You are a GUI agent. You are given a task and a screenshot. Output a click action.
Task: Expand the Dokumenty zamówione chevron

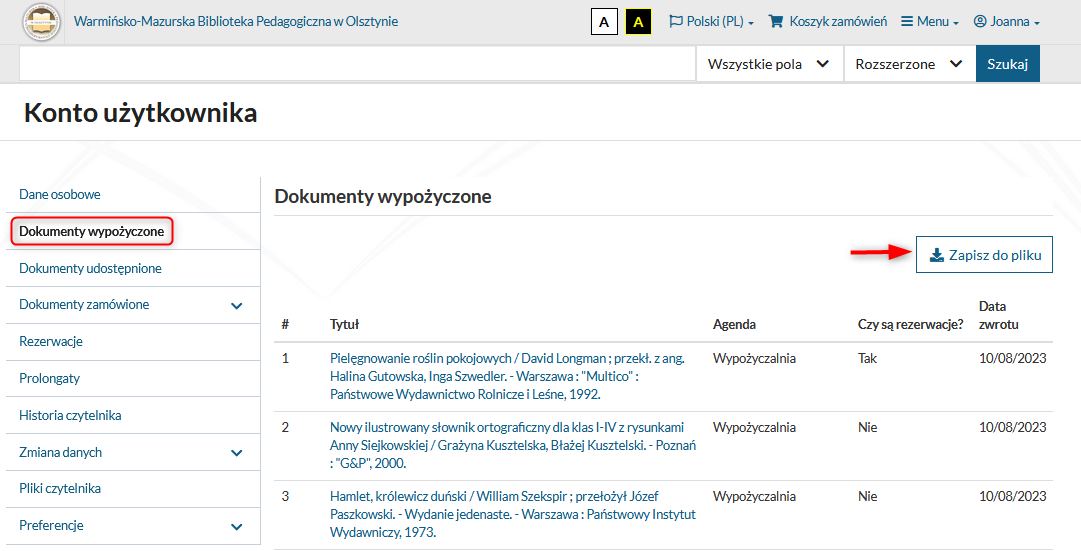coord(236,305)
